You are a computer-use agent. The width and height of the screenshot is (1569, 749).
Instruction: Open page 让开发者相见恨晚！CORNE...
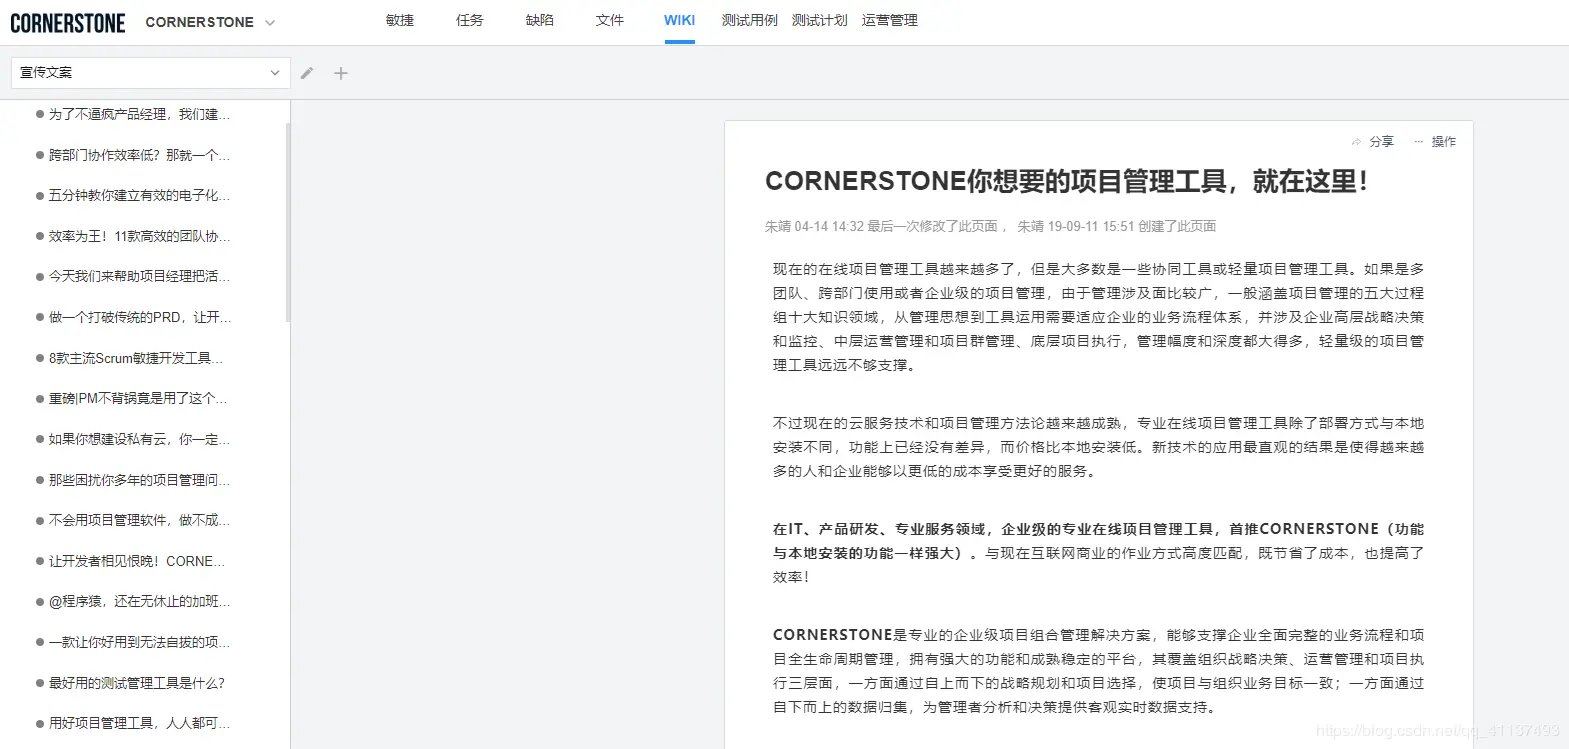(136, 561)
